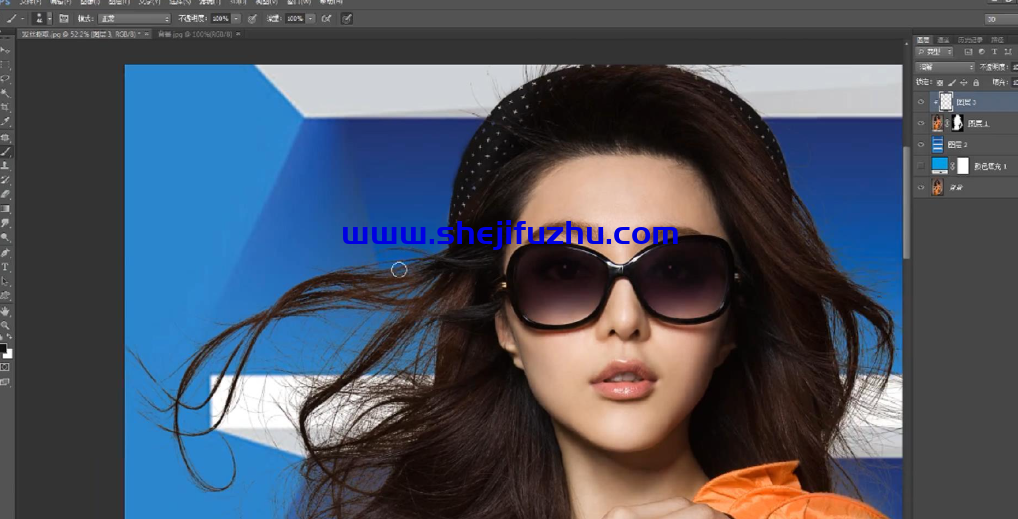Click the foreground color swatch
Viewport: 1018px width, 519px height.
pos(3,348)
